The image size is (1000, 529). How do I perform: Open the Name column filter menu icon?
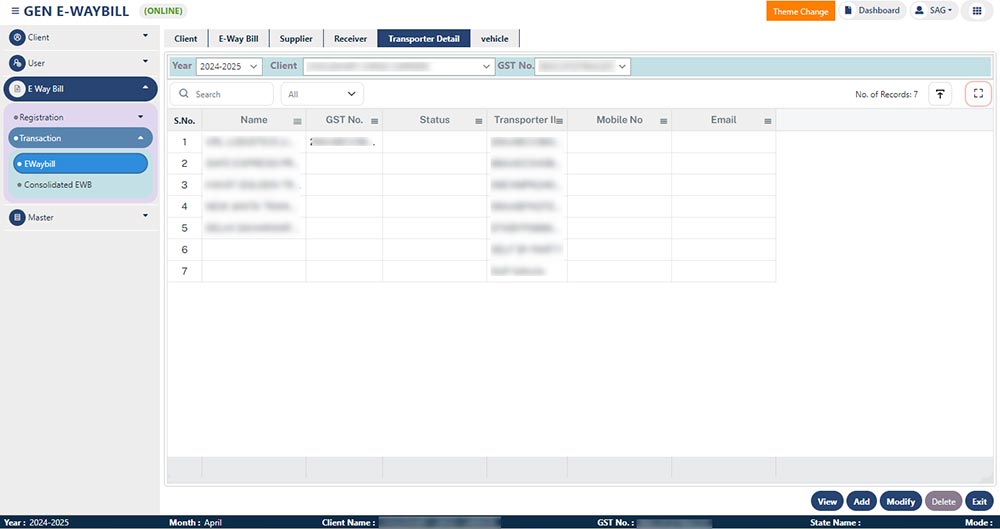click(297, 121)
